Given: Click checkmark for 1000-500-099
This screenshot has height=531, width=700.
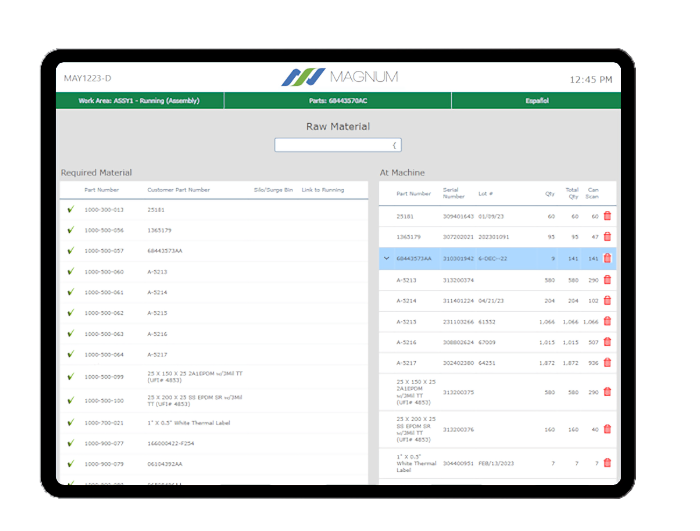Looking at the screenshot, I should pyautogui.click(x=71, y=376).
